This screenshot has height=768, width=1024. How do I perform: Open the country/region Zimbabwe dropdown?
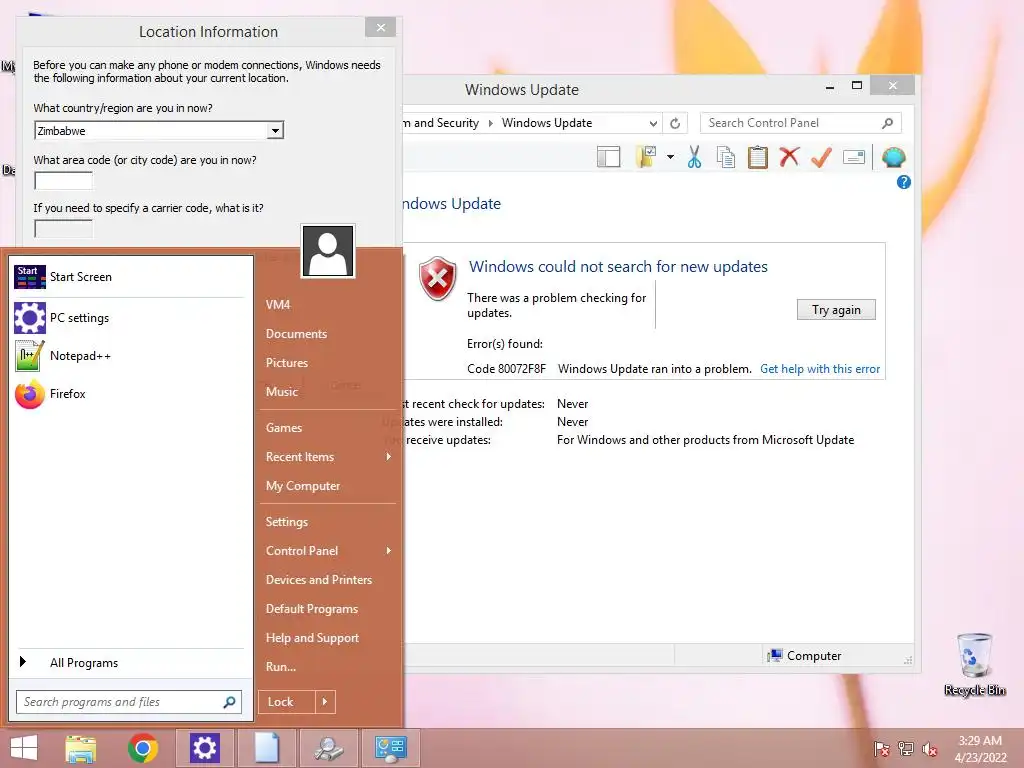tap(276, 131)
